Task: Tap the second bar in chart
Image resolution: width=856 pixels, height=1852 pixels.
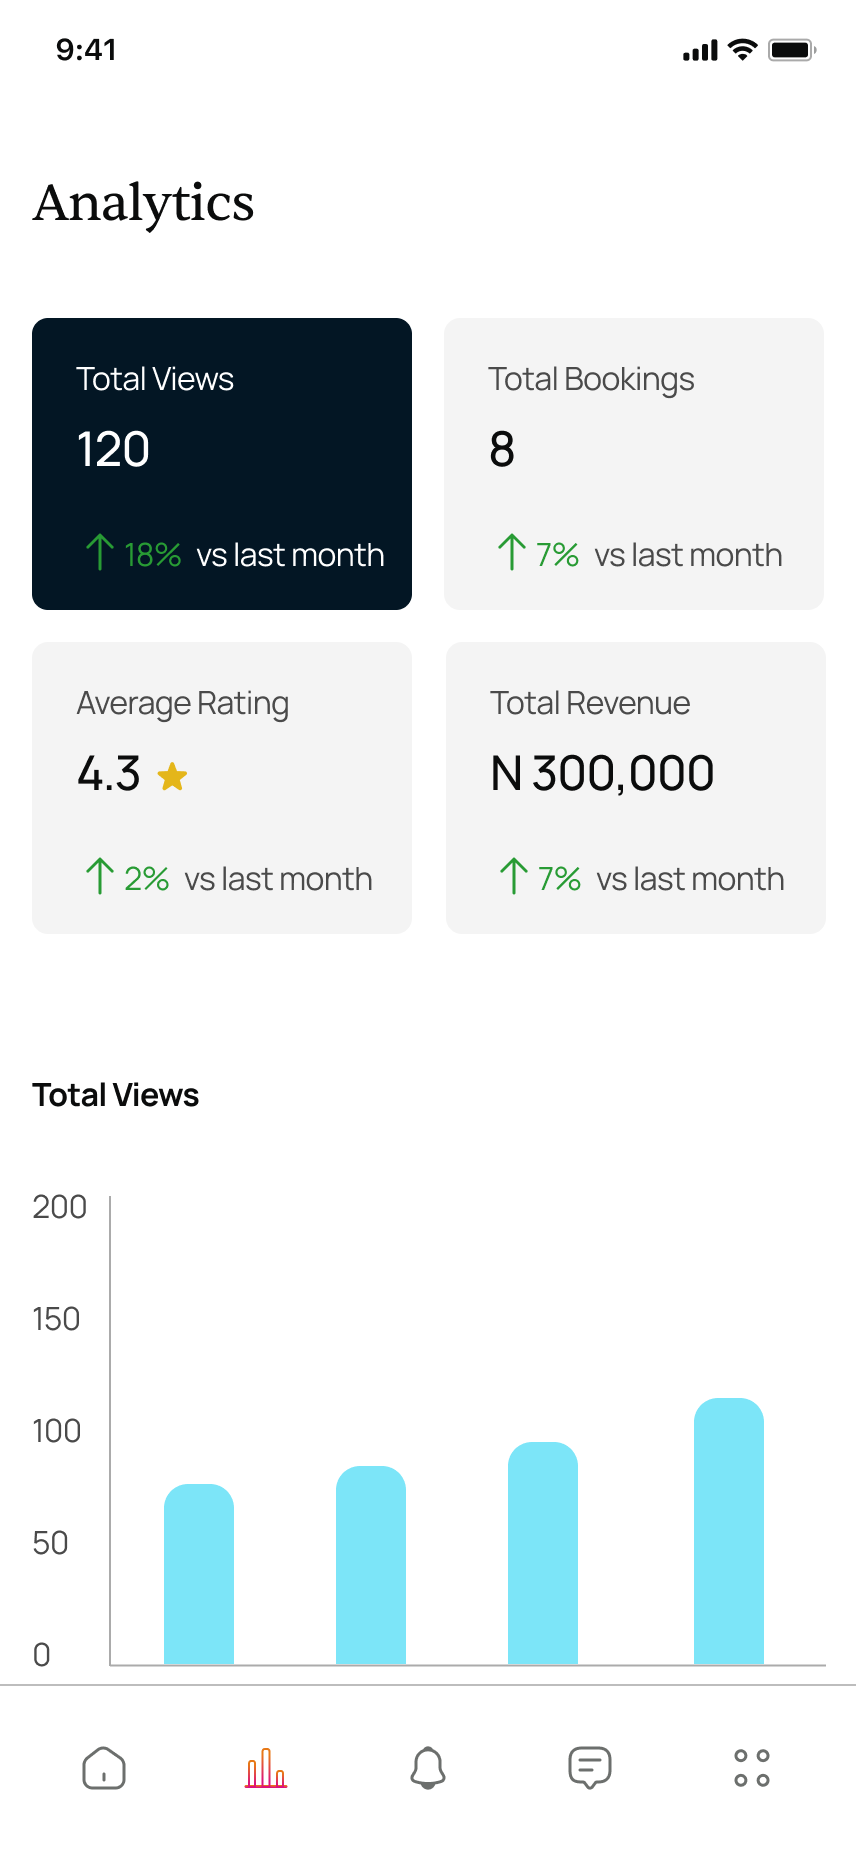Action: click(371, 1566)
